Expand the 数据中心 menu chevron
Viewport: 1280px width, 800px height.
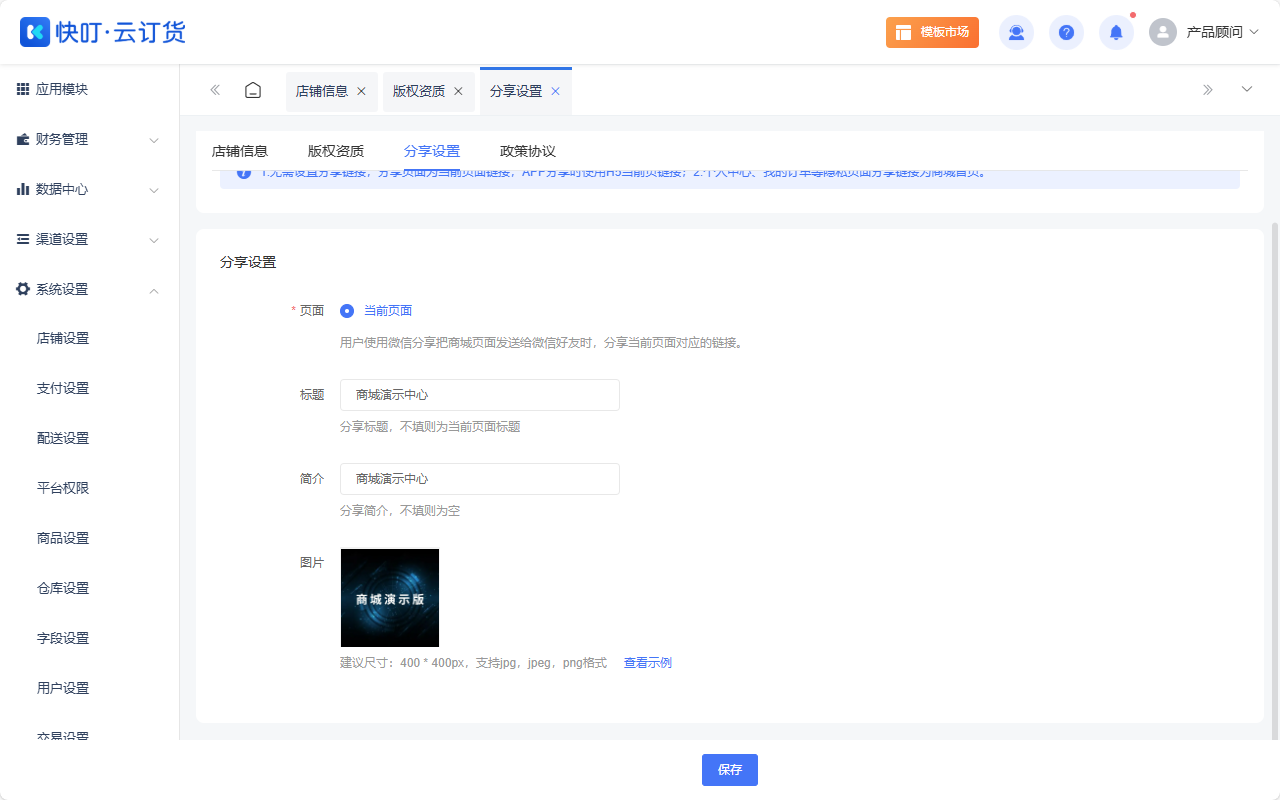pos(154,190)
